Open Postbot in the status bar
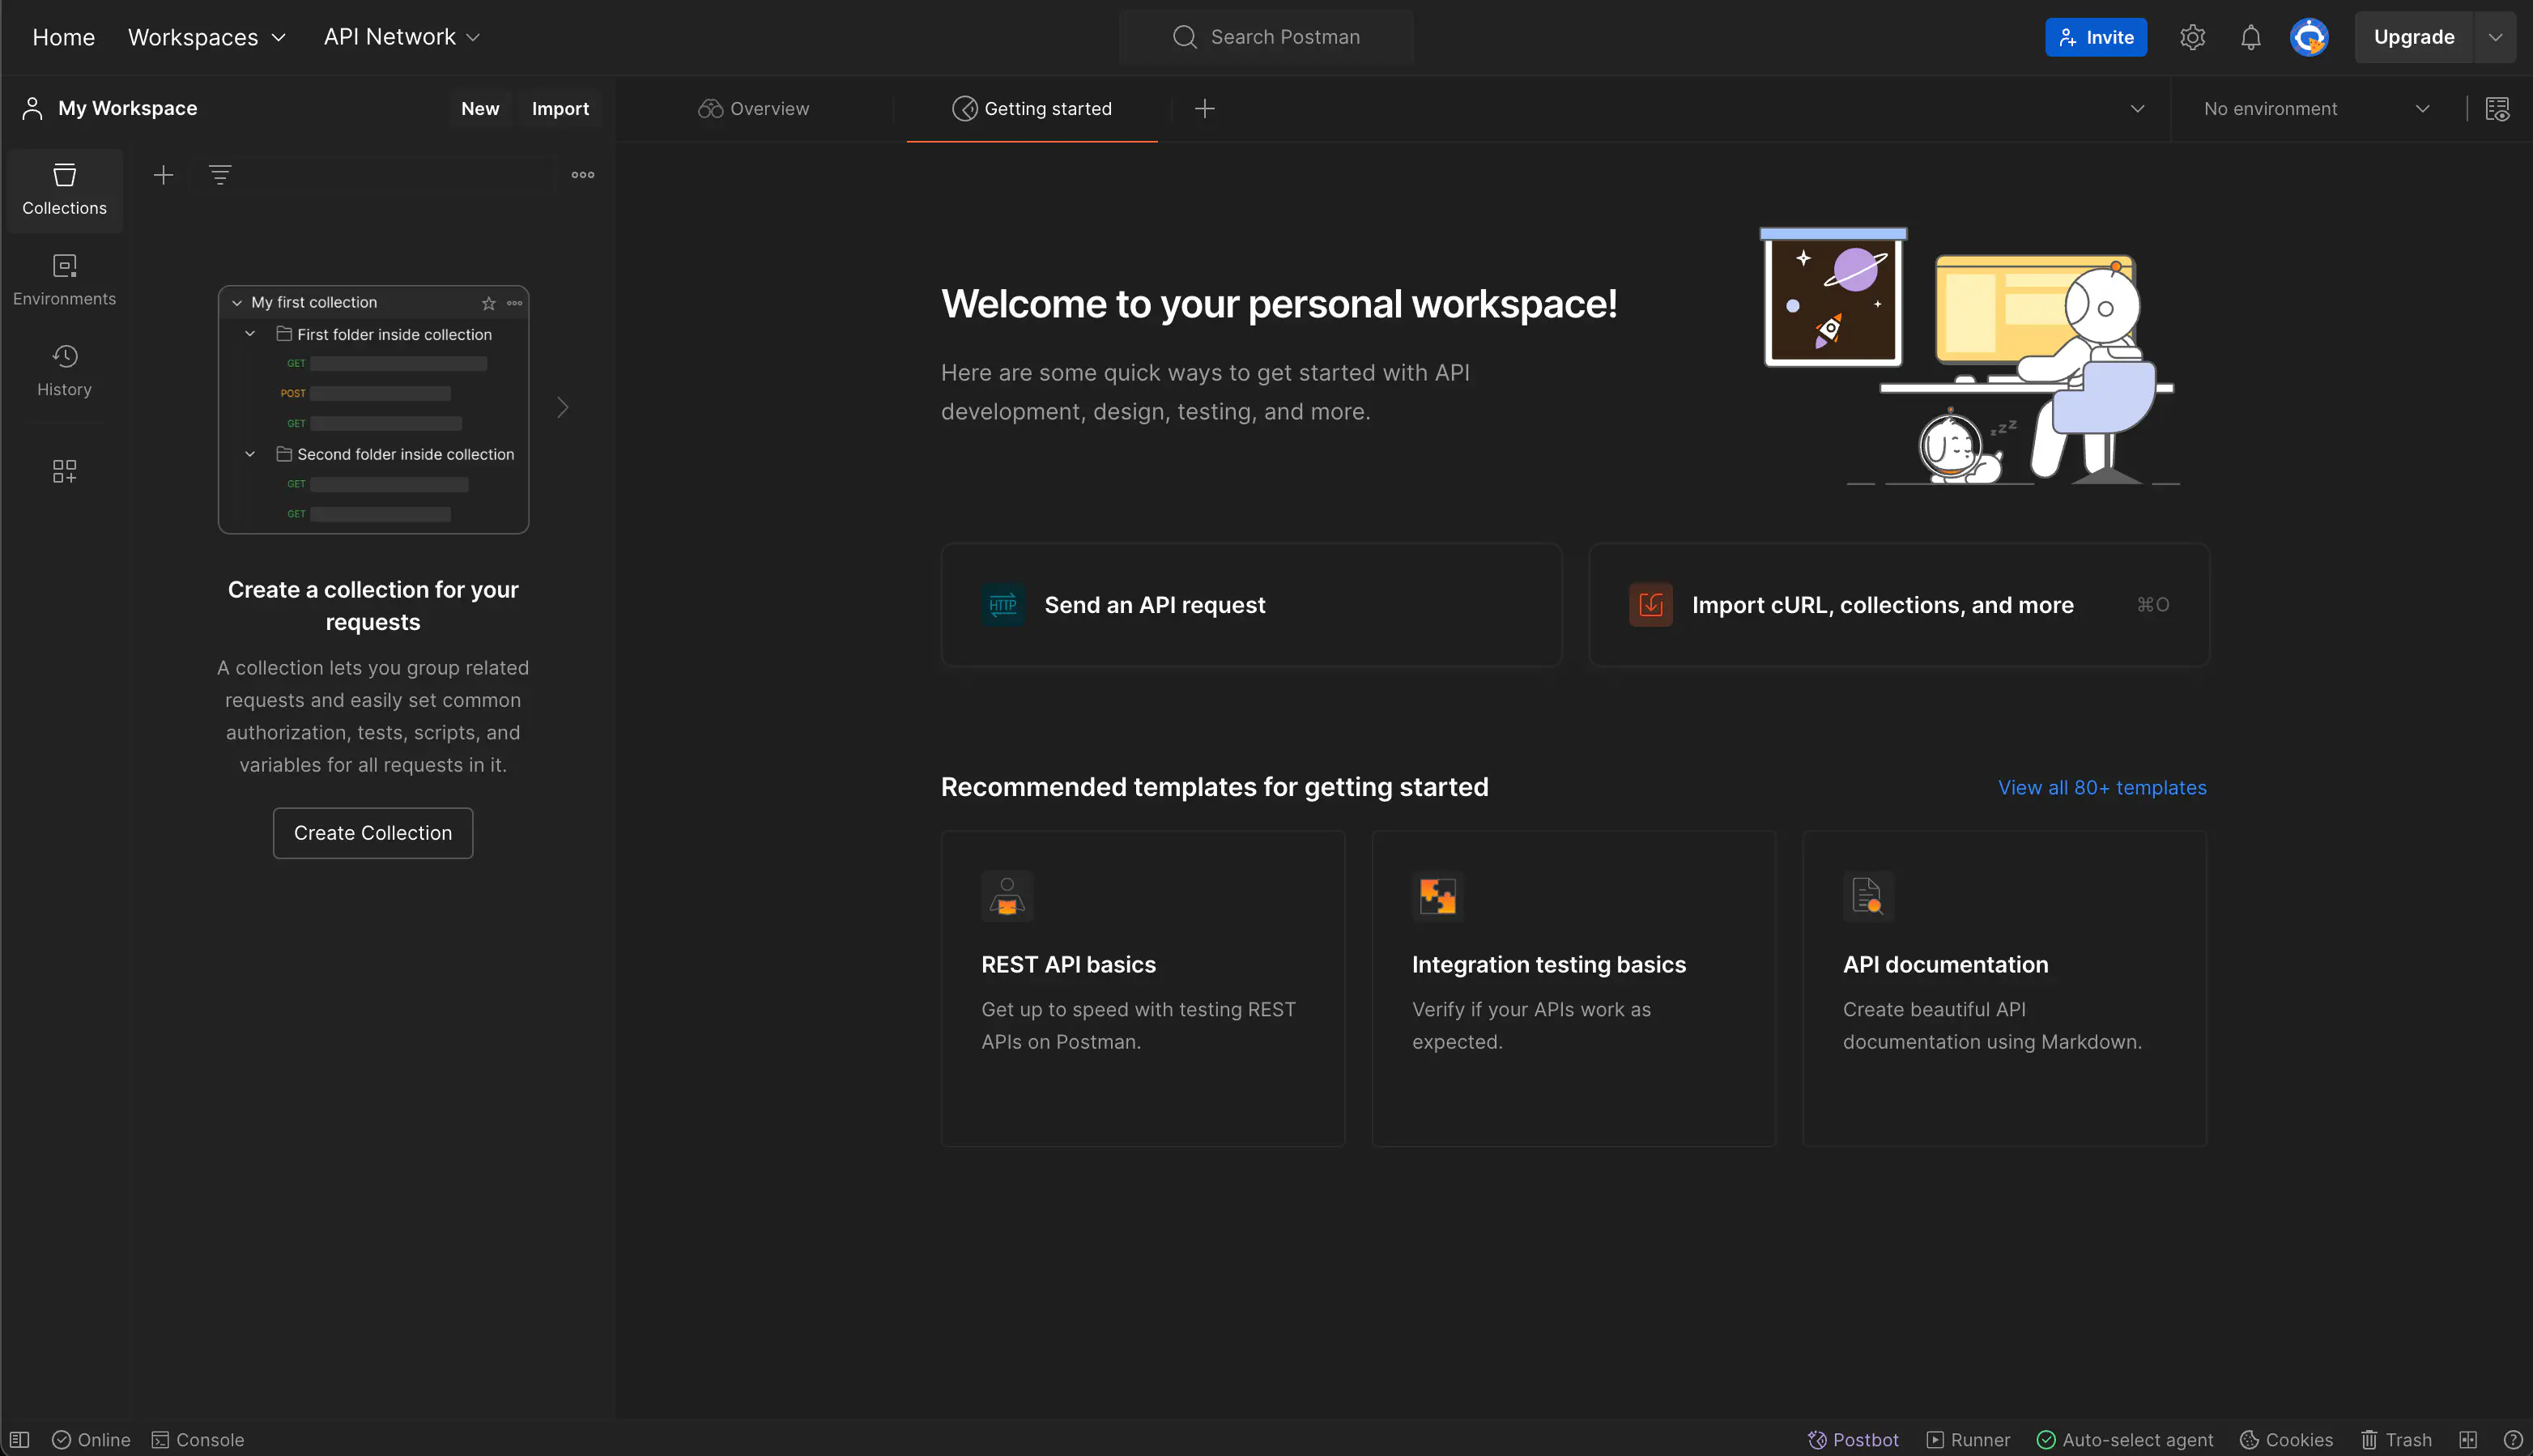Image resolution: width=2533 pixels, height=1456 pixels. pos(1853,1440)
